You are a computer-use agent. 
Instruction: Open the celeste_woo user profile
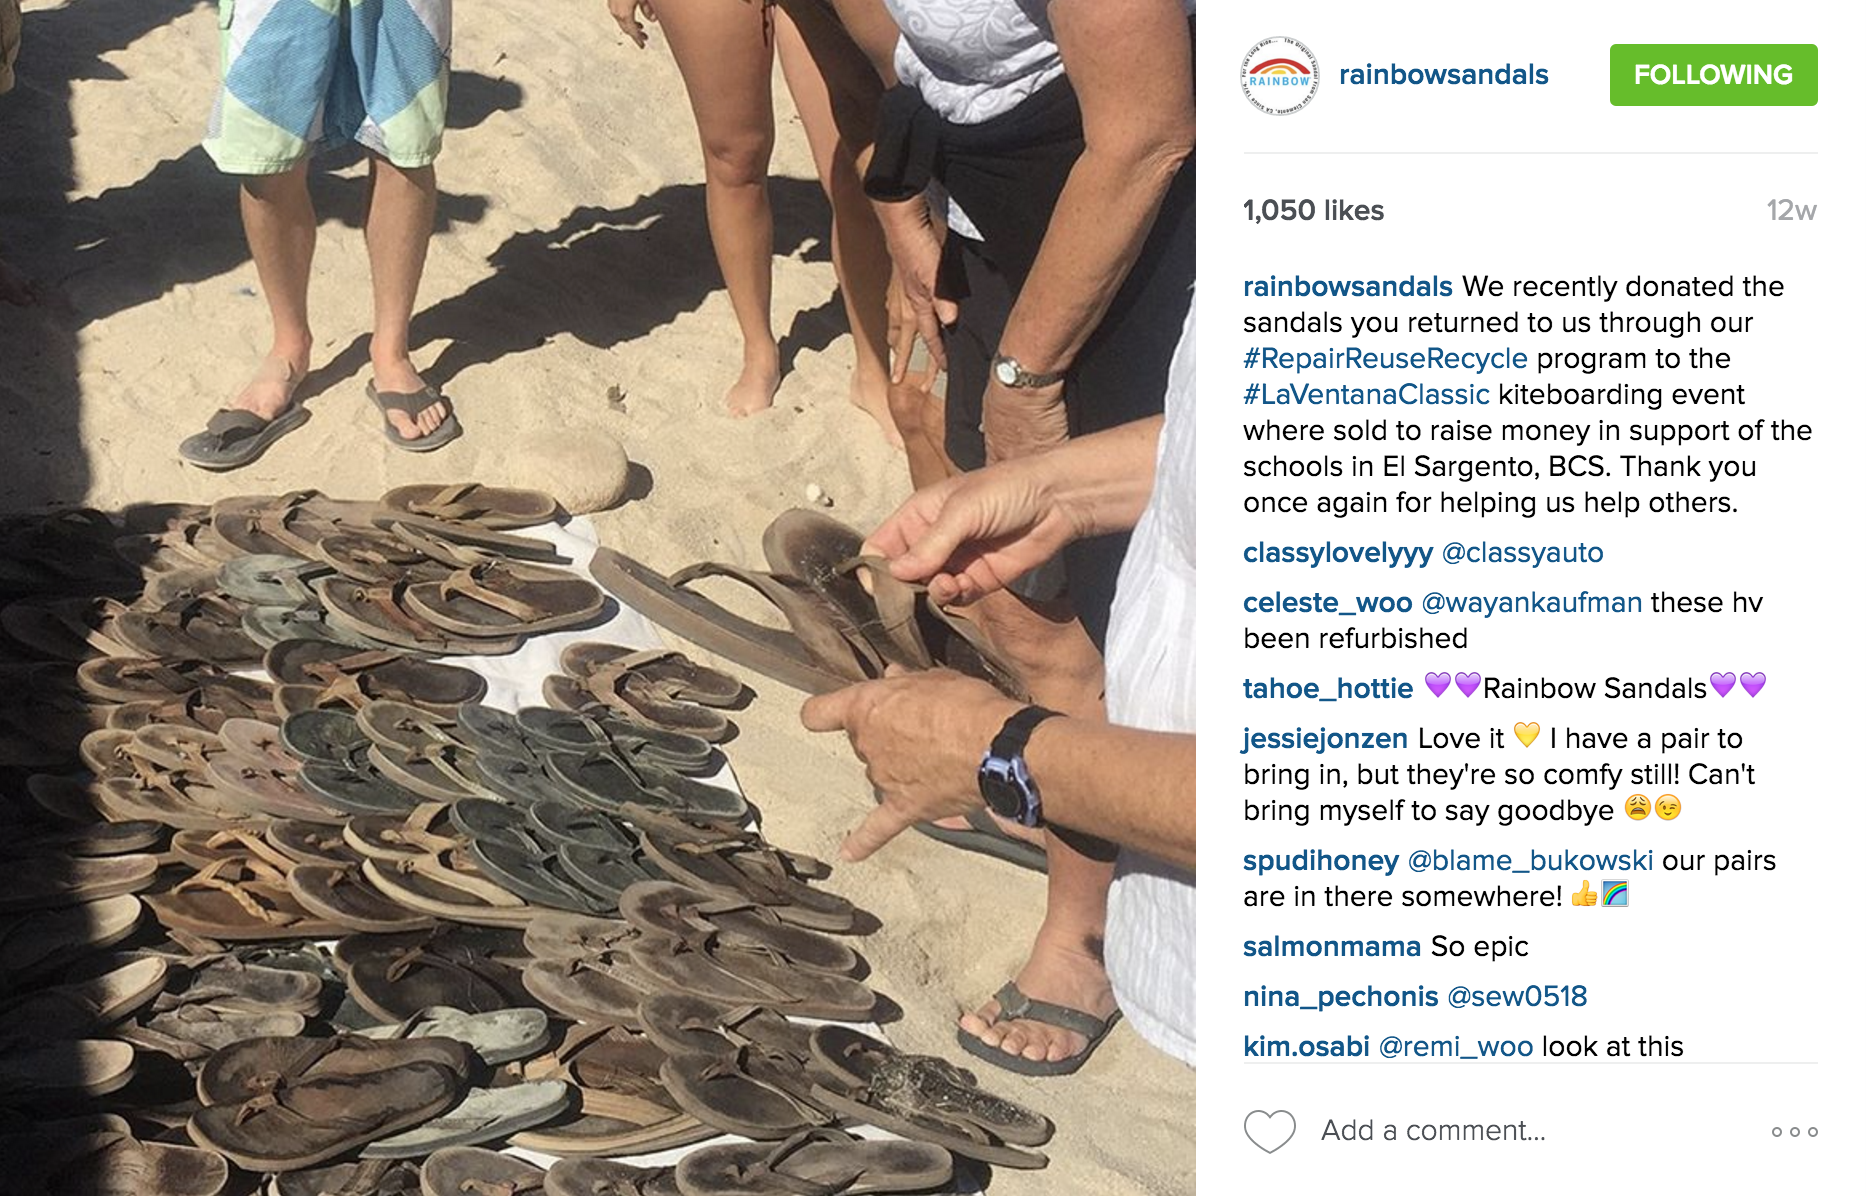click(1327, 602)
